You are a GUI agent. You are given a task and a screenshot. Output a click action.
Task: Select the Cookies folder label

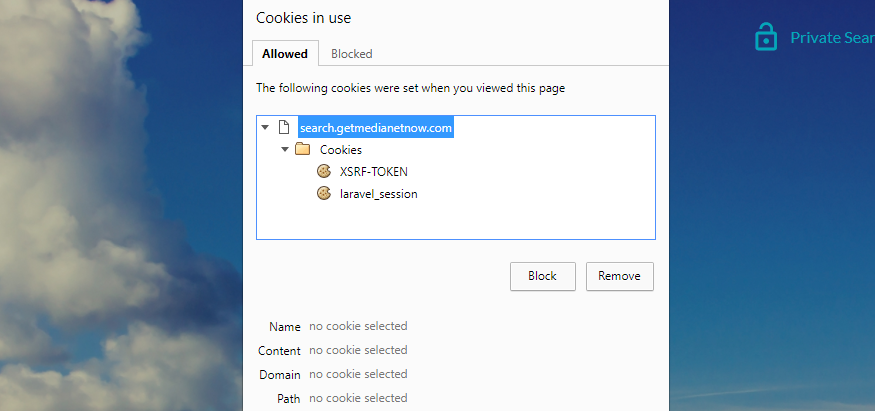[x=340, y=150]
